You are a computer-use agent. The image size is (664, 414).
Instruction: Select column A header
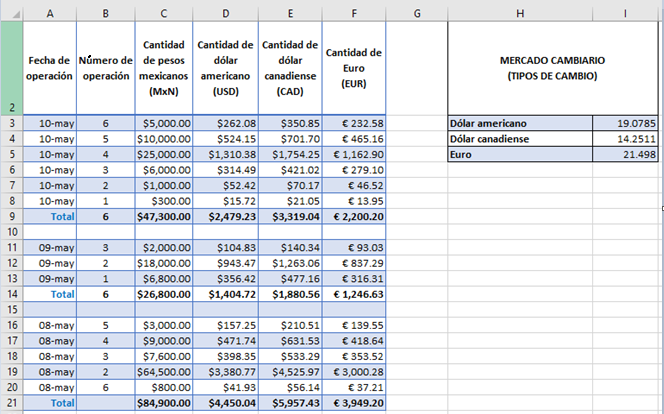tap(50, 14)
